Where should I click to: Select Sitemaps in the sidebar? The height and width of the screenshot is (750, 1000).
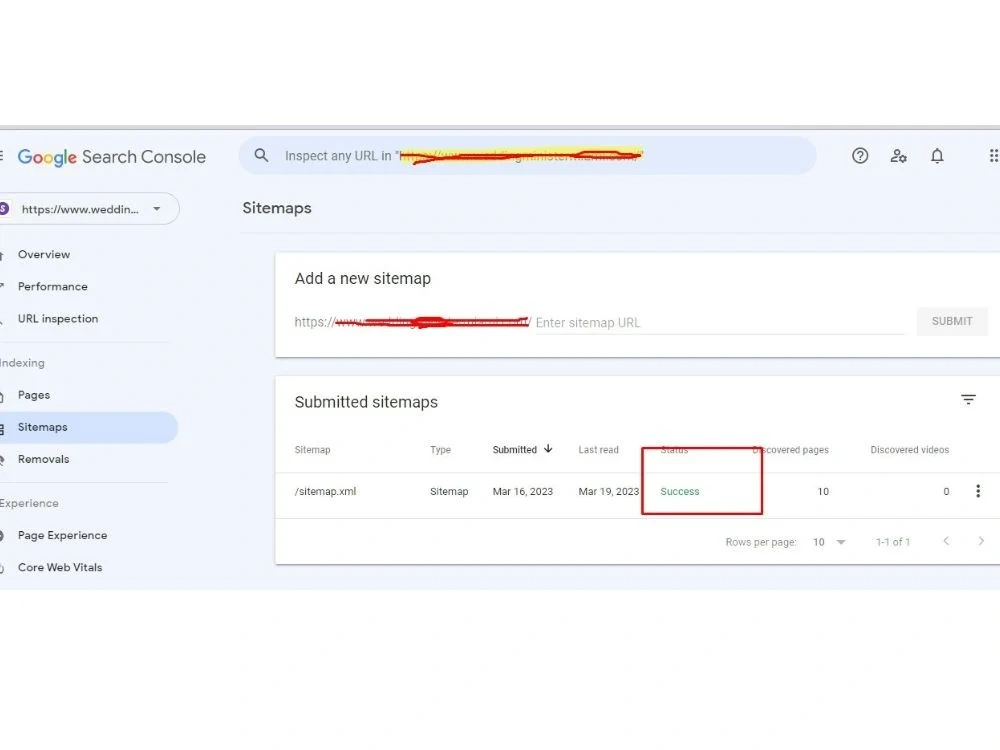[x=88, y=427]
